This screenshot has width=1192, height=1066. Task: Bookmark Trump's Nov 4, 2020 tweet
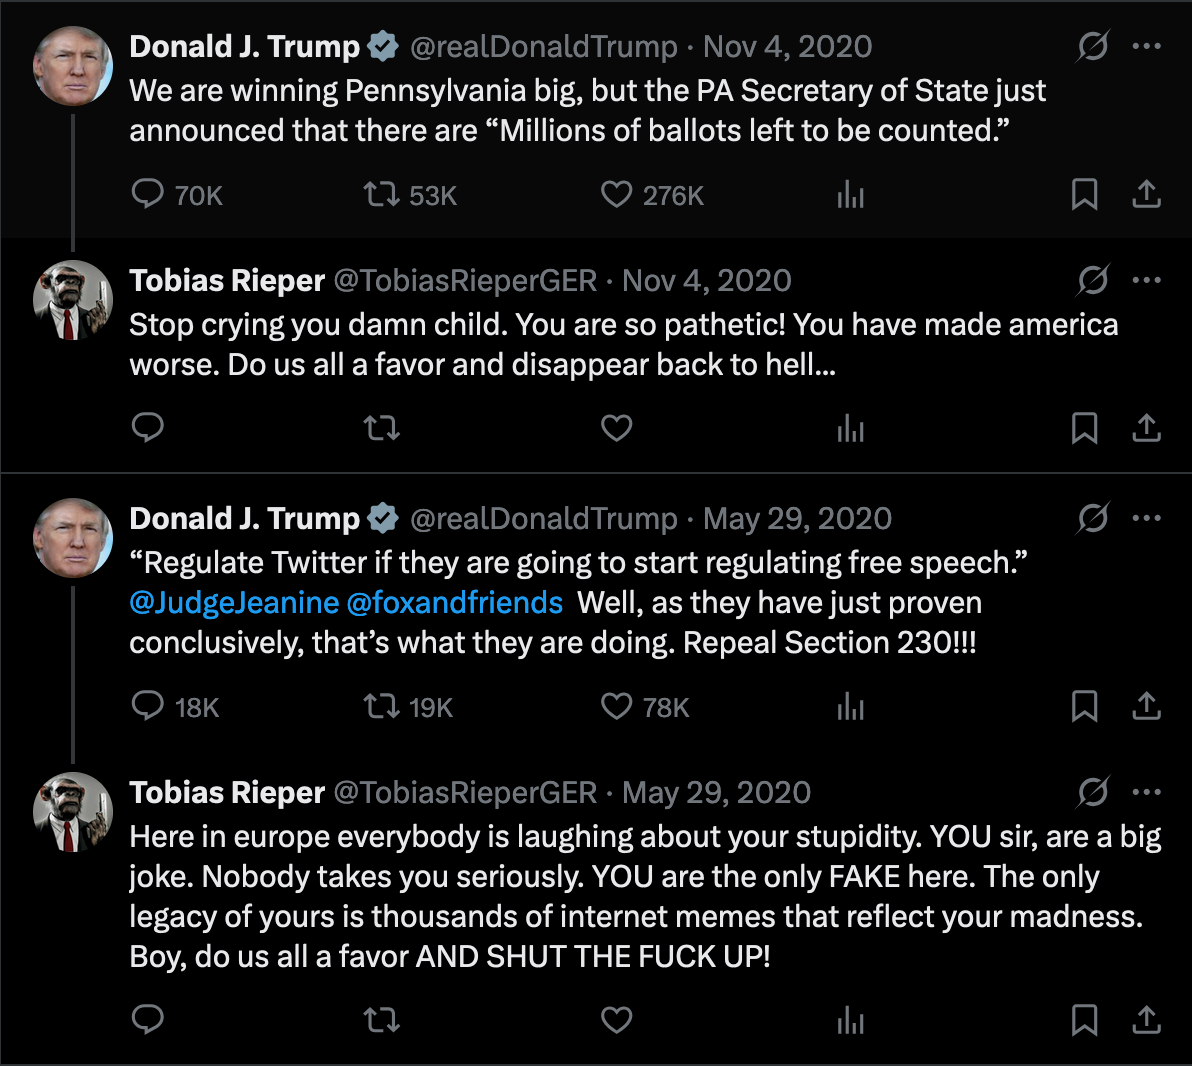(1084, 194)
